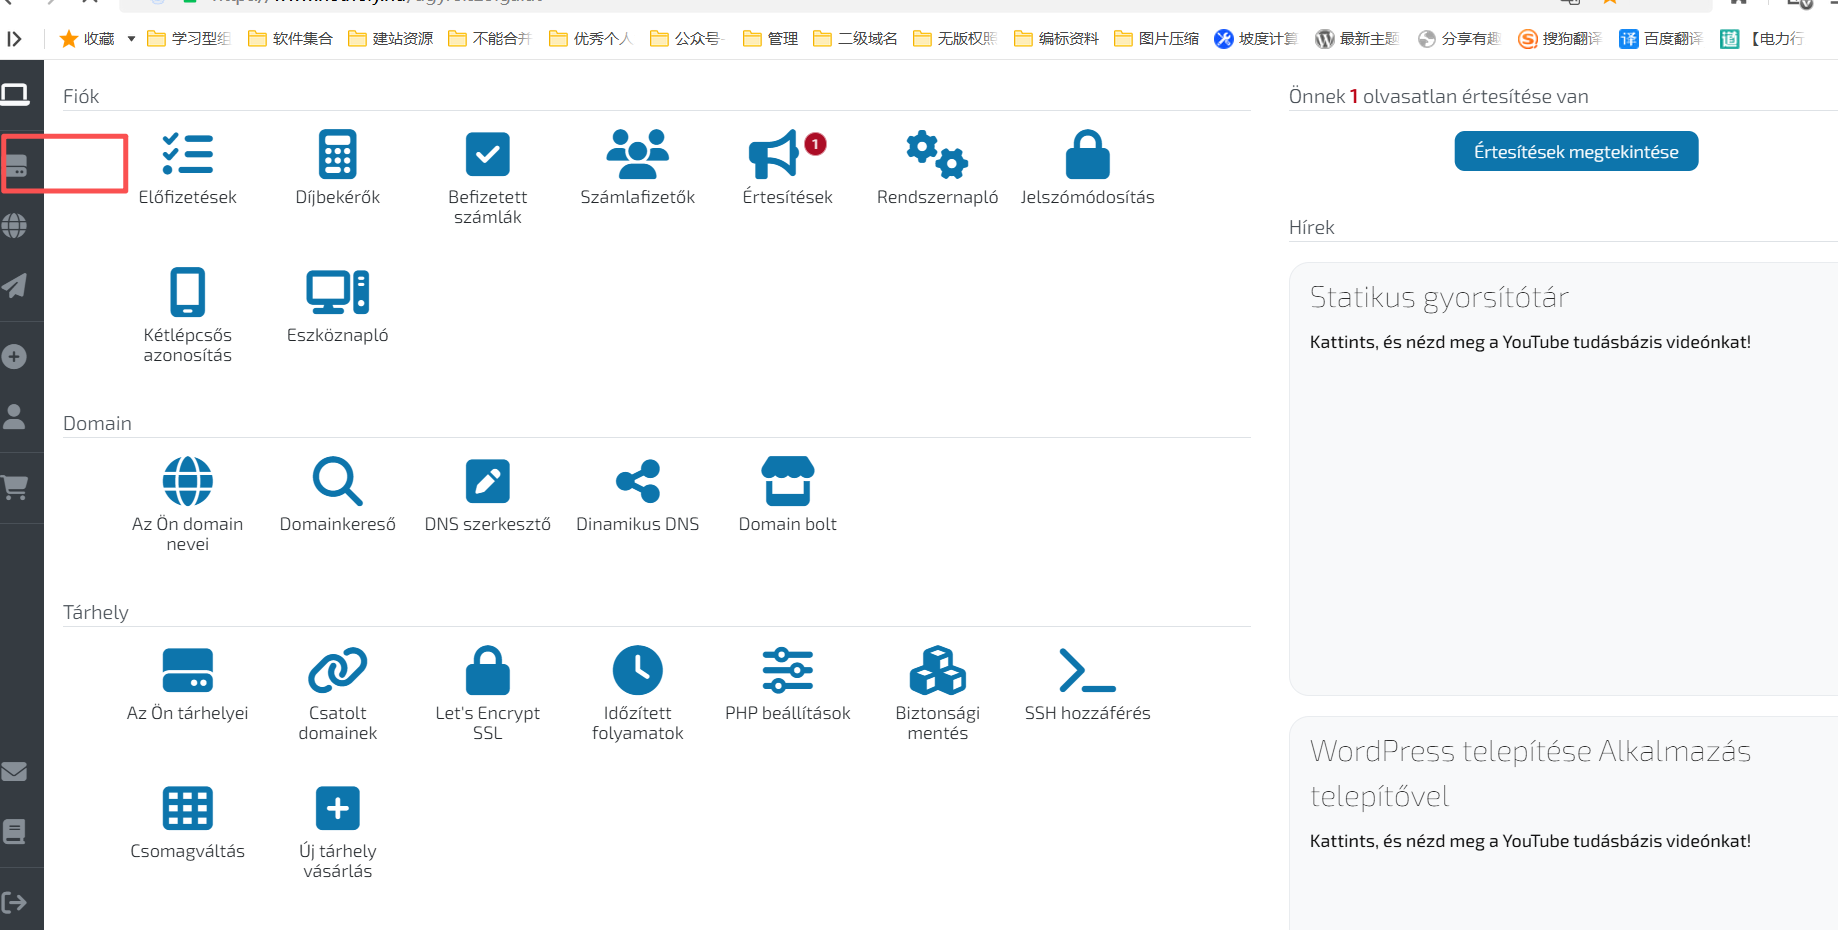Click Értesítések megtekintése button
The height and width of the screenshot is (930, 1838).
1576,151
